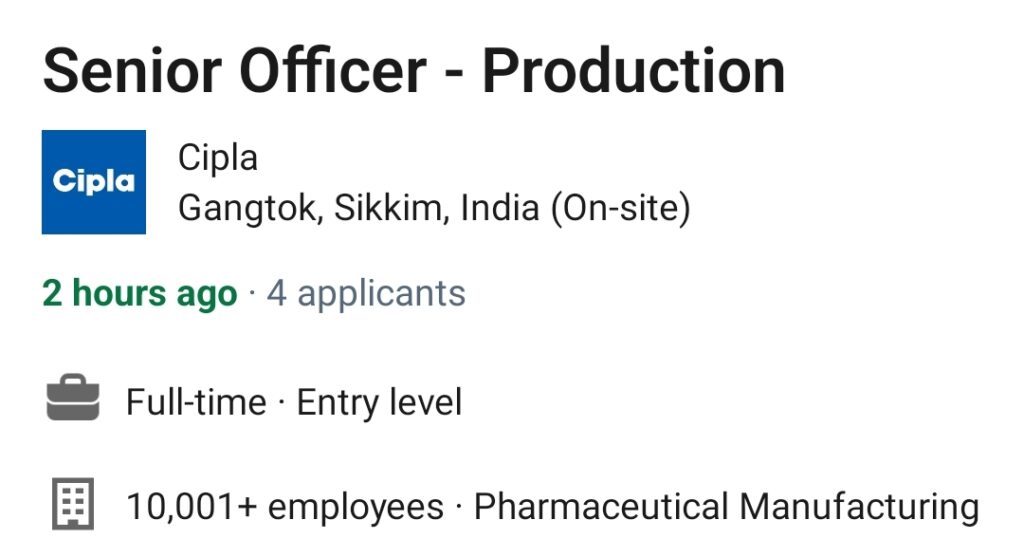This screenshot has width=1024, height=557.
Task: Click the word 'India' in location
Action: (x=500, y=208)
